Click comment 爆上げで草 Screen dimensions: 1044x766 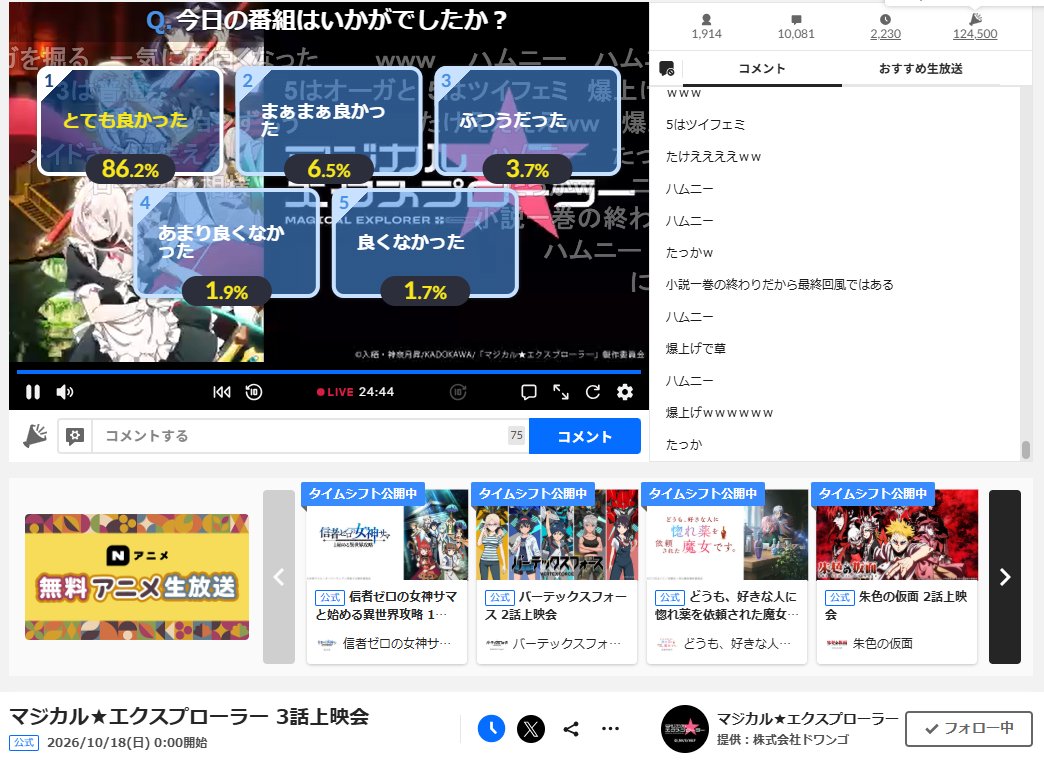click(696, 349)
